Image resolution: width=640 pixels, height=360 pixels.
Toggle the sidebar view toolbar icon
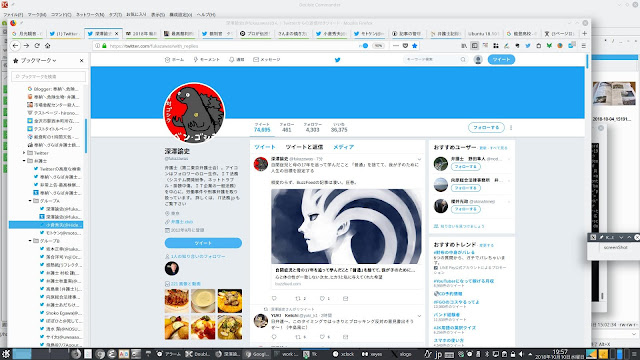pos(475,46)
